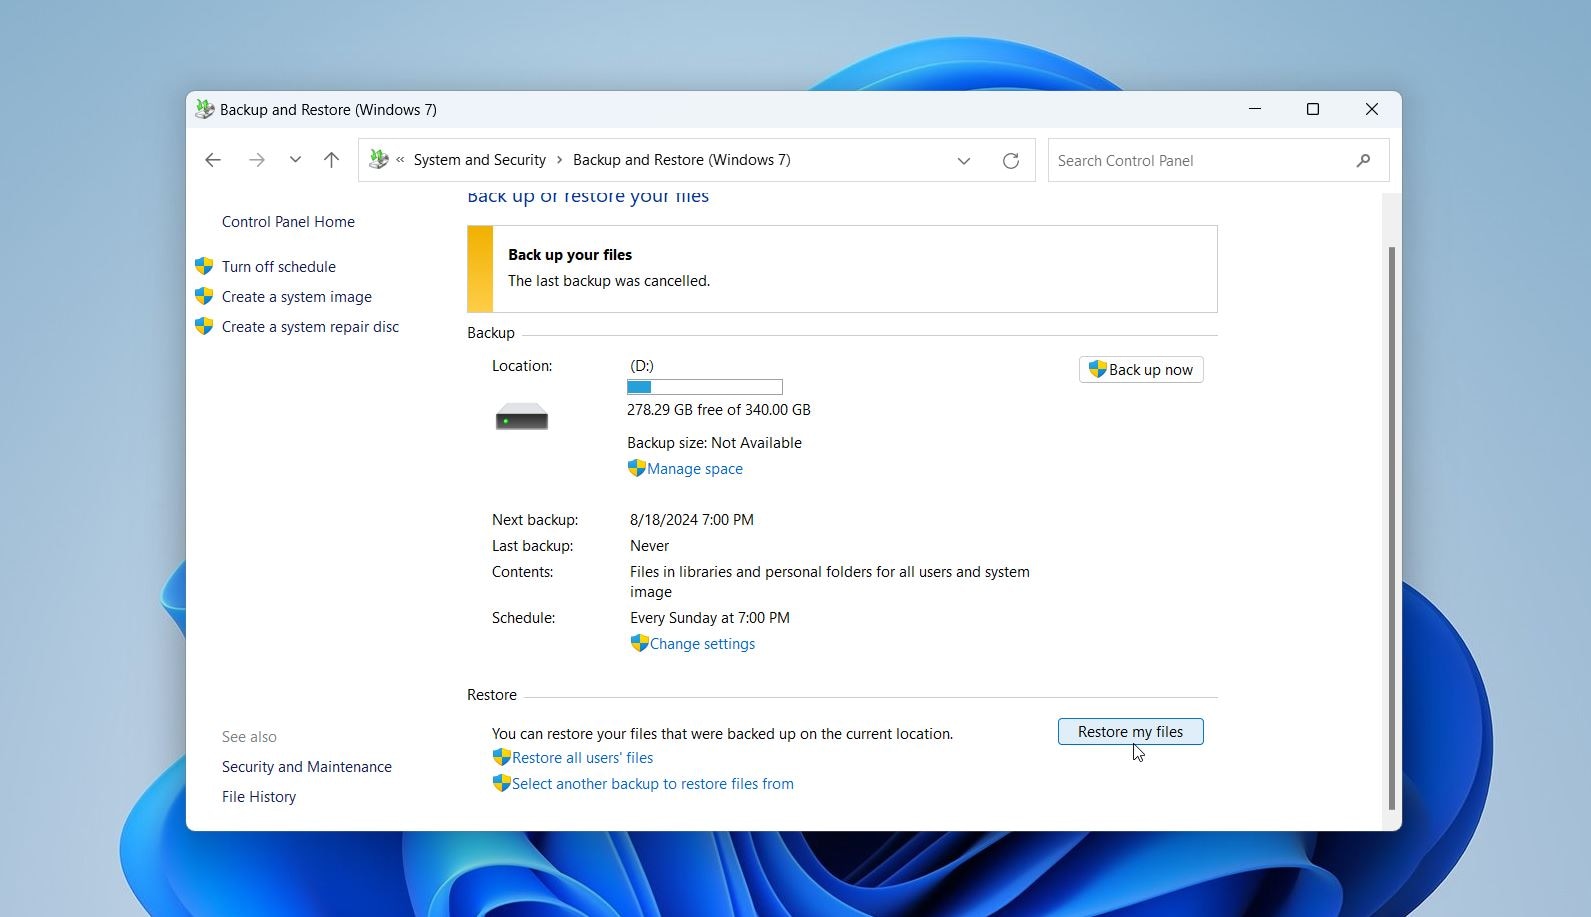Go up one level with Up arrow
The image size is (1591, 917).
pos(332,160)
